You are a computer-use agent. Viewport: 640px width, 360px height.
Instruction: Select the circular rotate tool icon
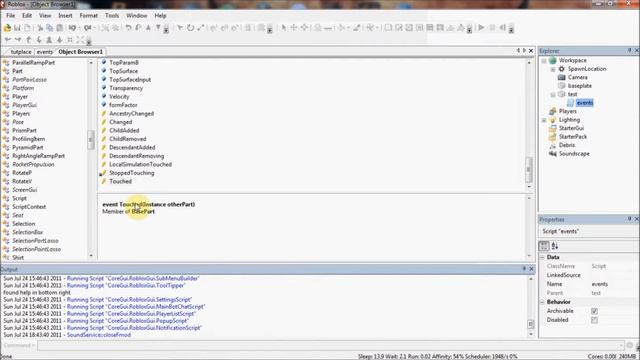tap(190, 28)
